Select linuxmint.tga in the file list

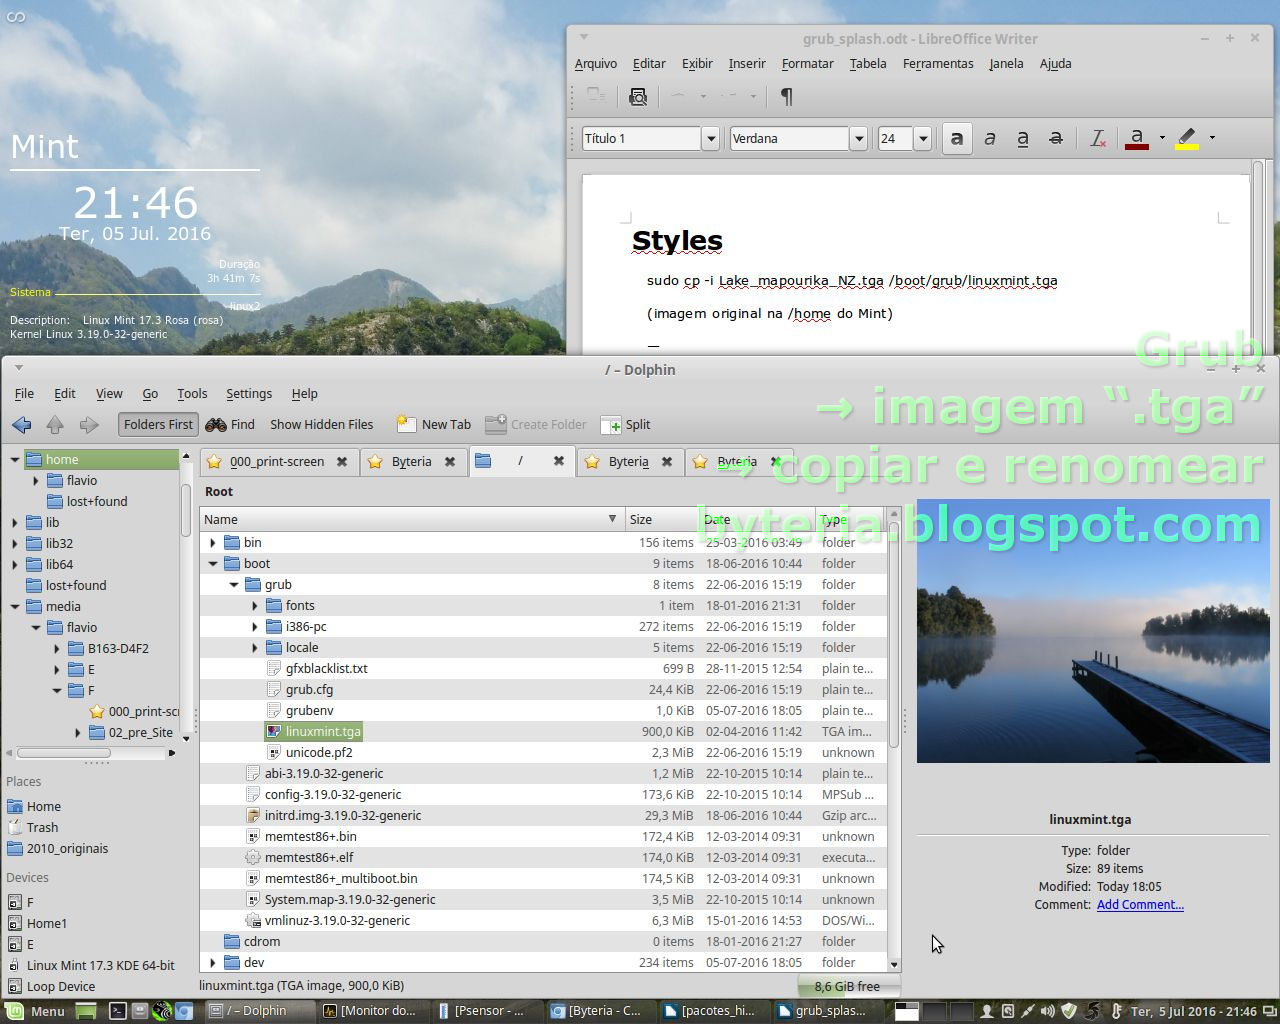323,731
